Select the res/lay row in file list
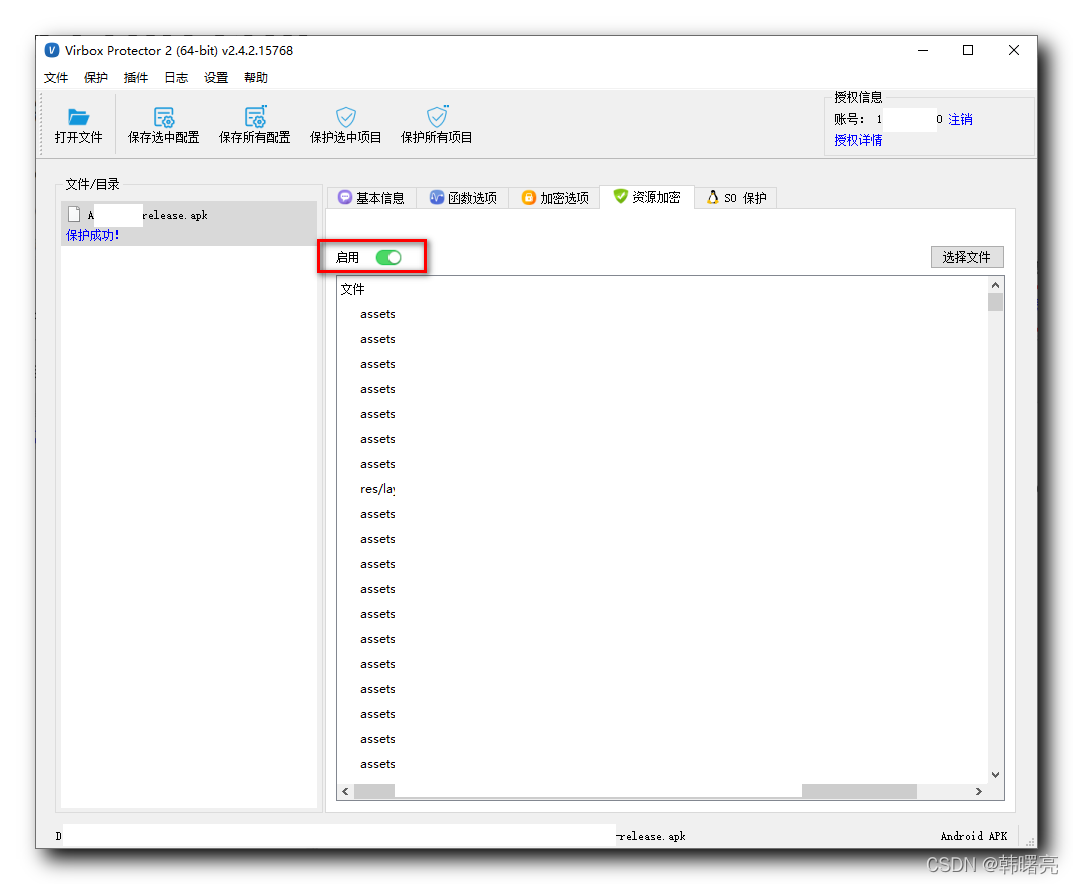Screen dimensions: 1073x884 pyautogui.click(x=378, y=489)
